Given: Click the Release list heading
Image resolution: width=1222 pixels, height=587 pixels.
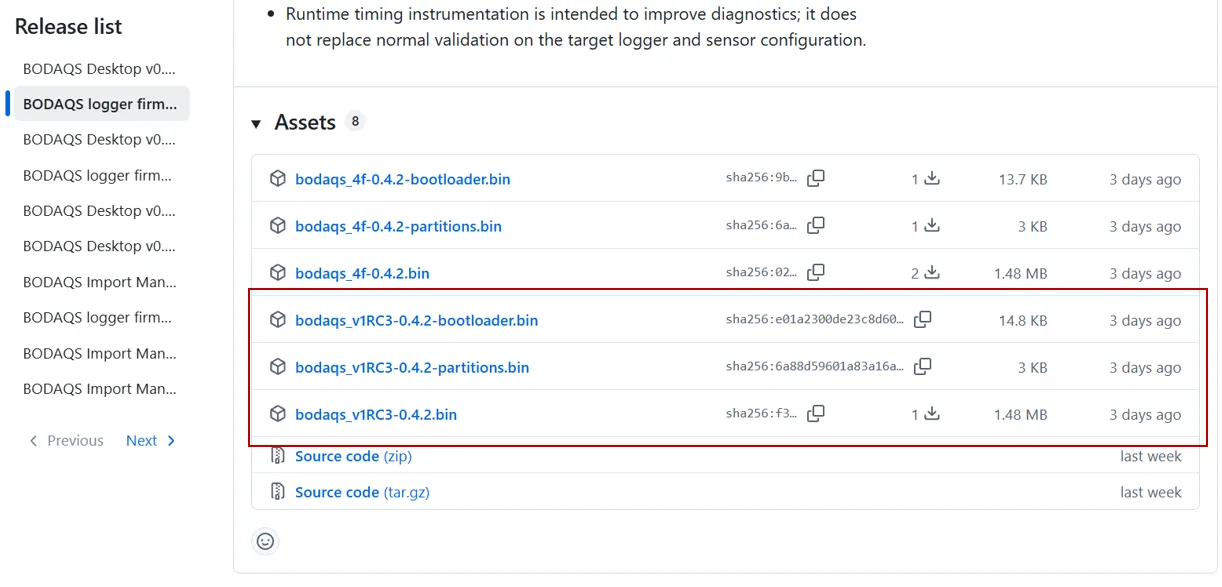Looking at the screenshot, I should tap(68, 27).
